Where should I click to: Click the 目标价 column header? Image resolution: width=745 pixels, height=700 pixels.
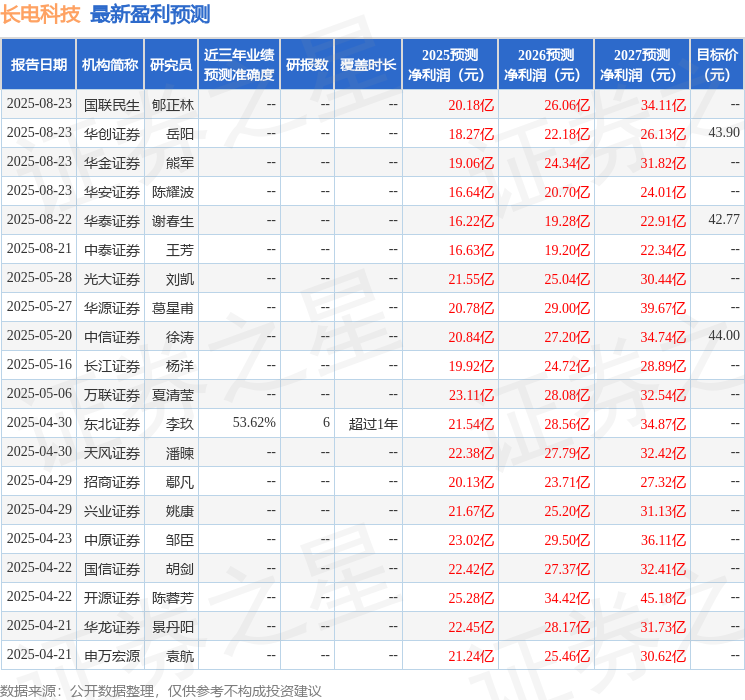pyautogui.click(x=717, y=65)
